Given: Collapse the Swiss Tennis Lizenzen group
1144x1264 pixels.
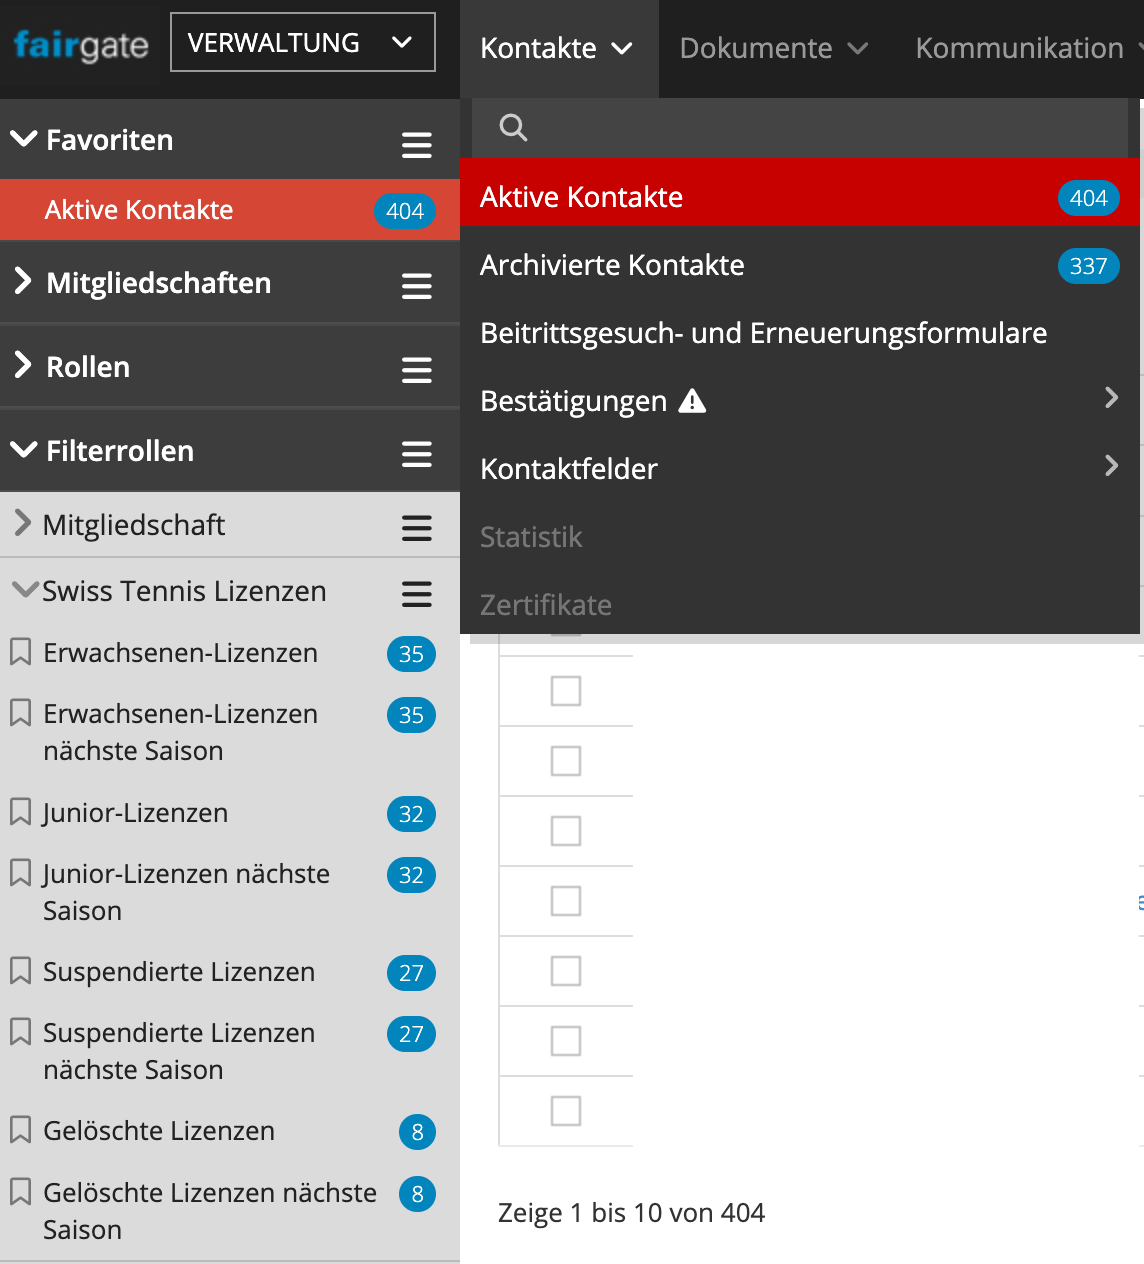Looking at the screenshot, I should click(x=25, y=590).
